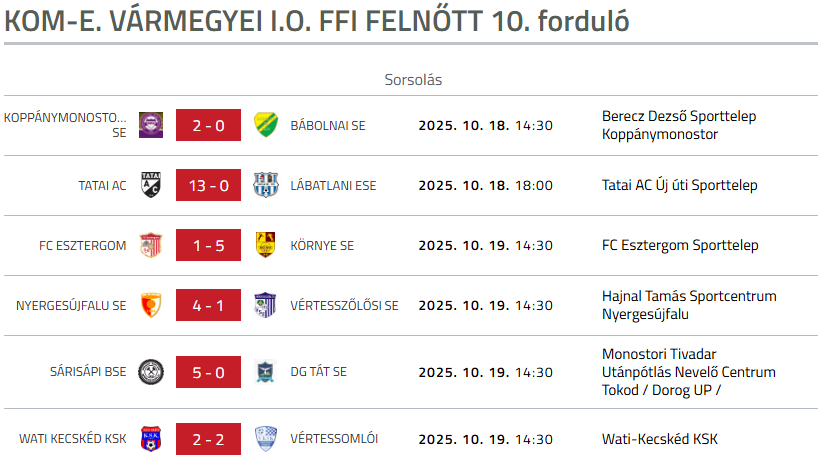Open the Tatai AC team name link
The image size is (818, 465).
pyautogui.click(x=102, y=185)
